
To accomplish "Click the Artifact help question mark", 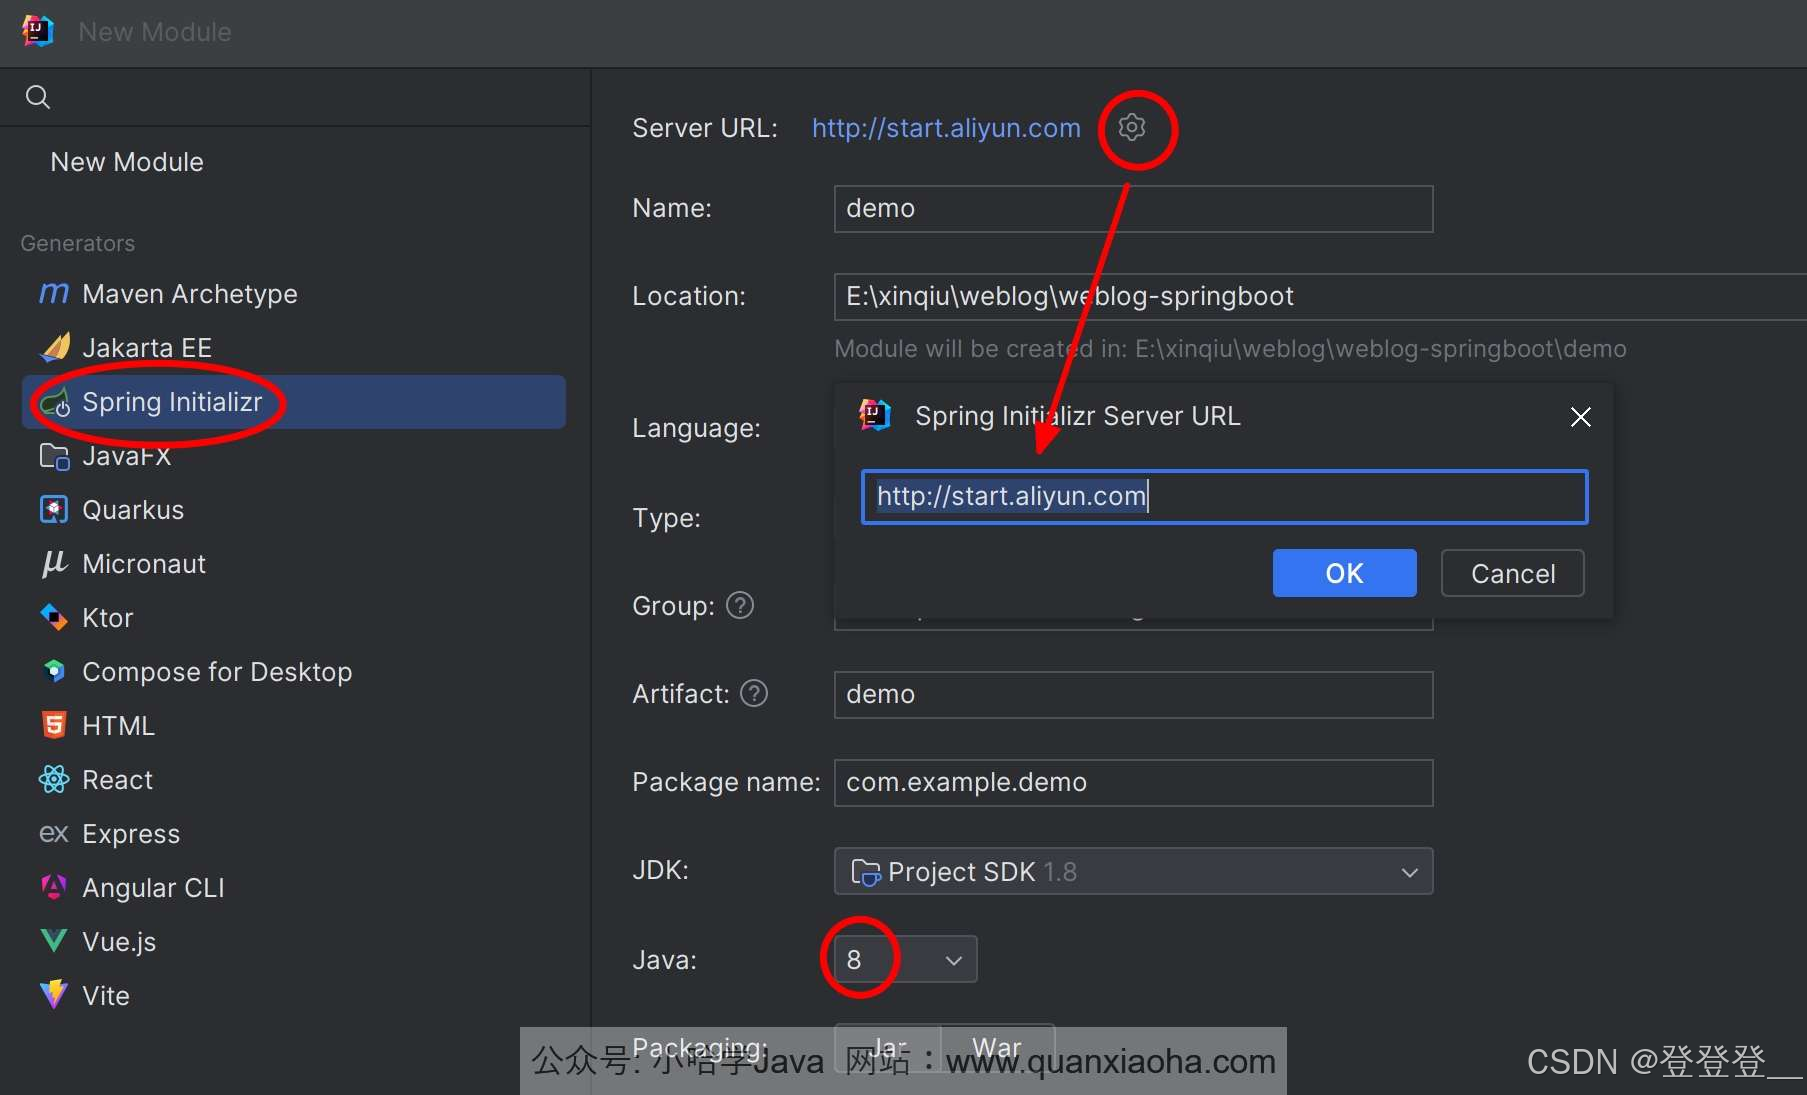I will (754, 693).
